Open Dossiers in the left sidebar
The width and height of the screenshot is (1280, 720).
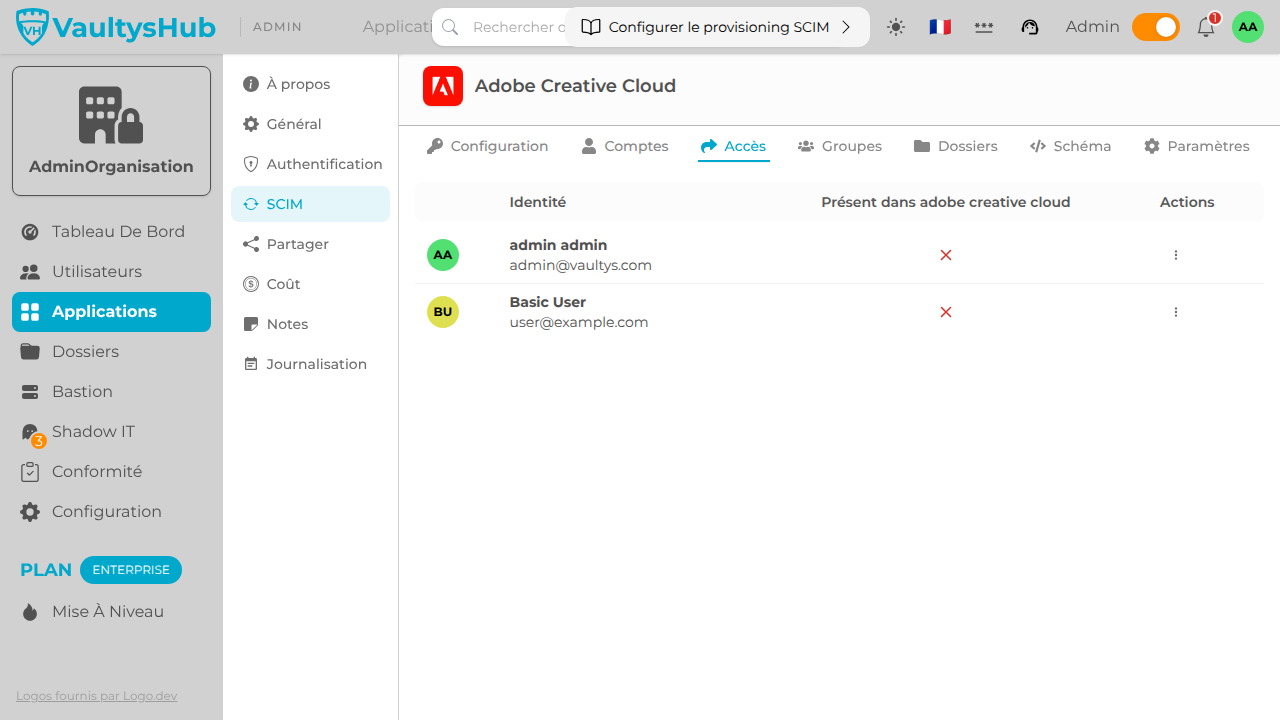pyautogui.click(x=111, y=352)
